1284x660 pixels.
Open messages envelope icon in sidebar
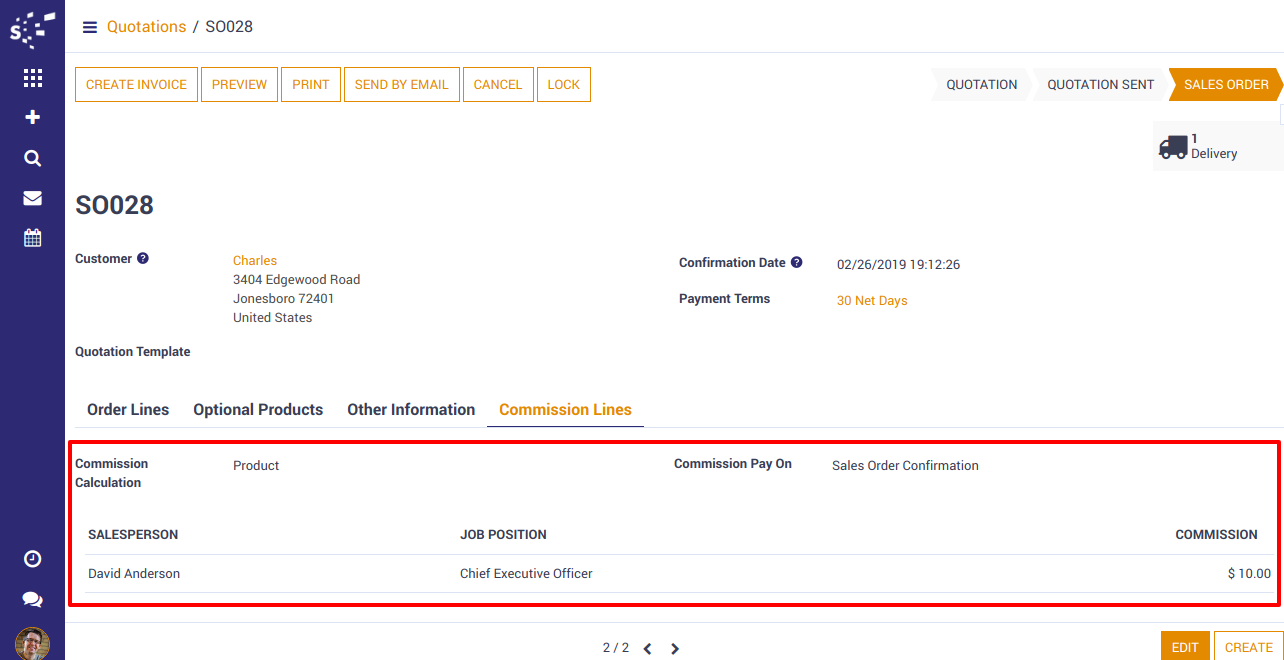pyautogui.click(x=32, y=198)
